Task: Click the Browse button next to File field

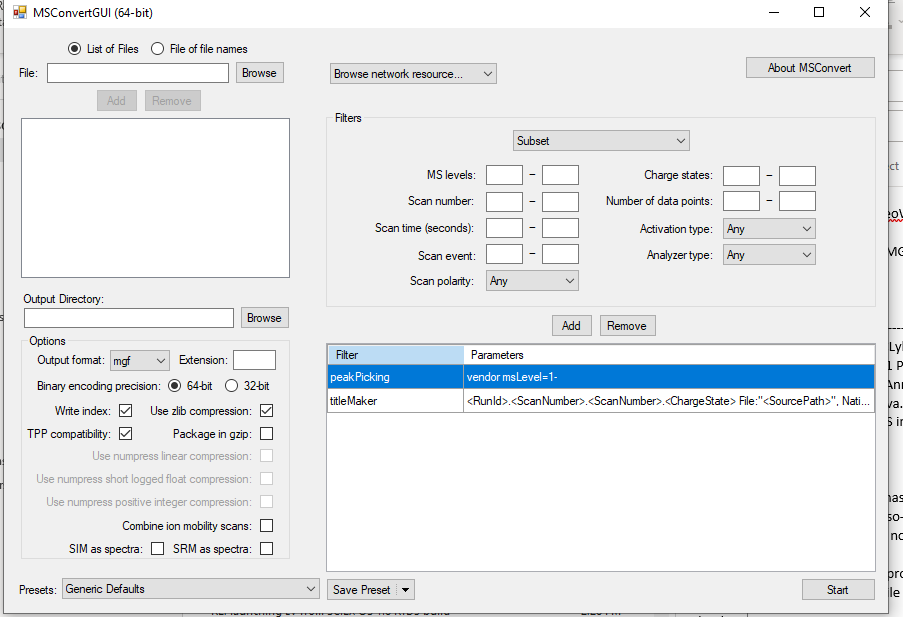Action: [x=260, y=73]
